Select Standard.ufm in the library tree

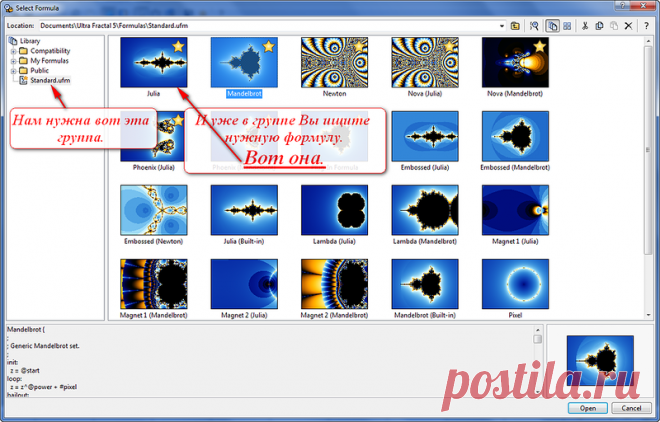[x=50, y=80]
